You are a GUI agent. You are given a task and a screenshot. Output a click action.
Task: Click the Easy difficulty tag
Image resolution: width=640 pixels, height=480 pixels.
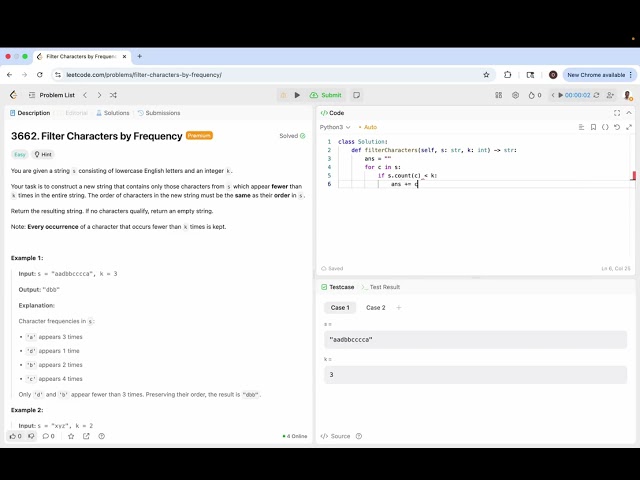click(20, 154)
